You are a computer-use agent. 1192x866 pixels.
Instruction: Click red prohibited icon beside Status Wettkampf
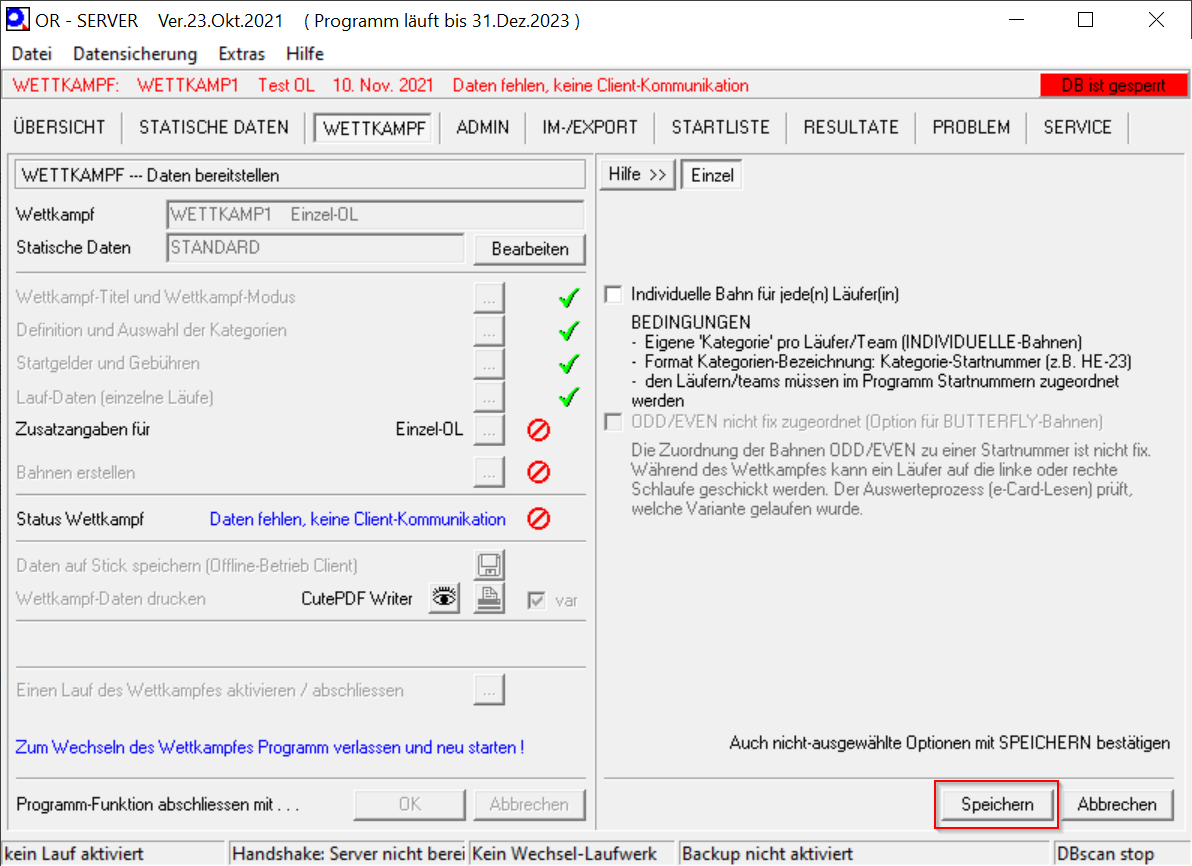(539, 519)
